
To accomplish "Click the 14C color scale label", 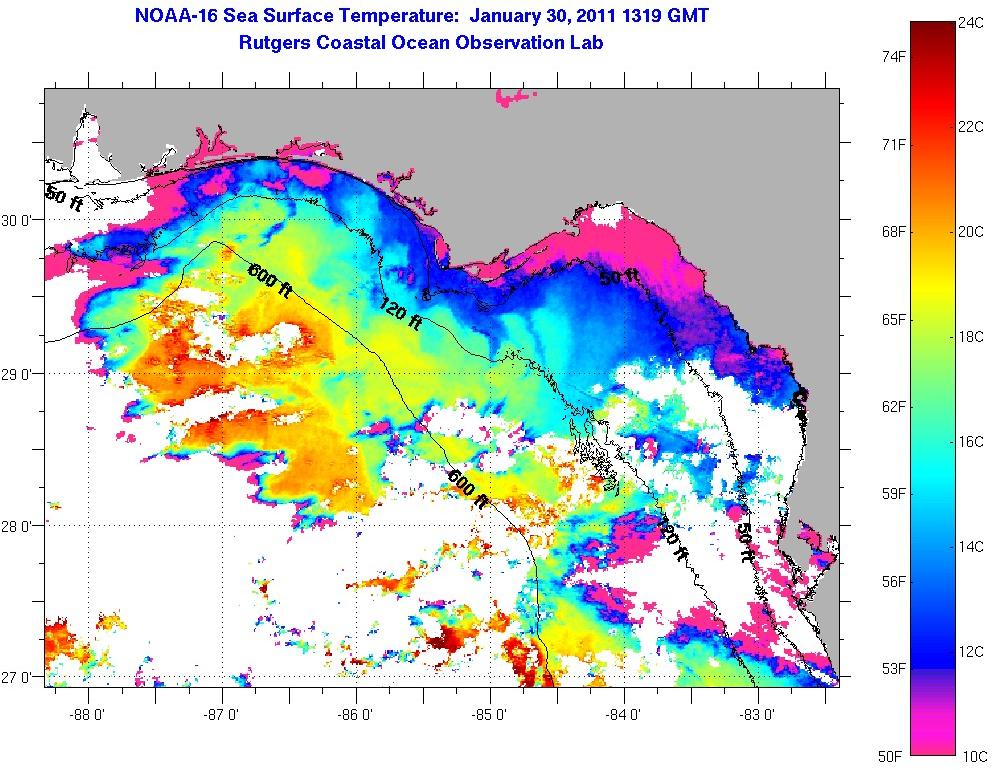I will coord(971,547).
